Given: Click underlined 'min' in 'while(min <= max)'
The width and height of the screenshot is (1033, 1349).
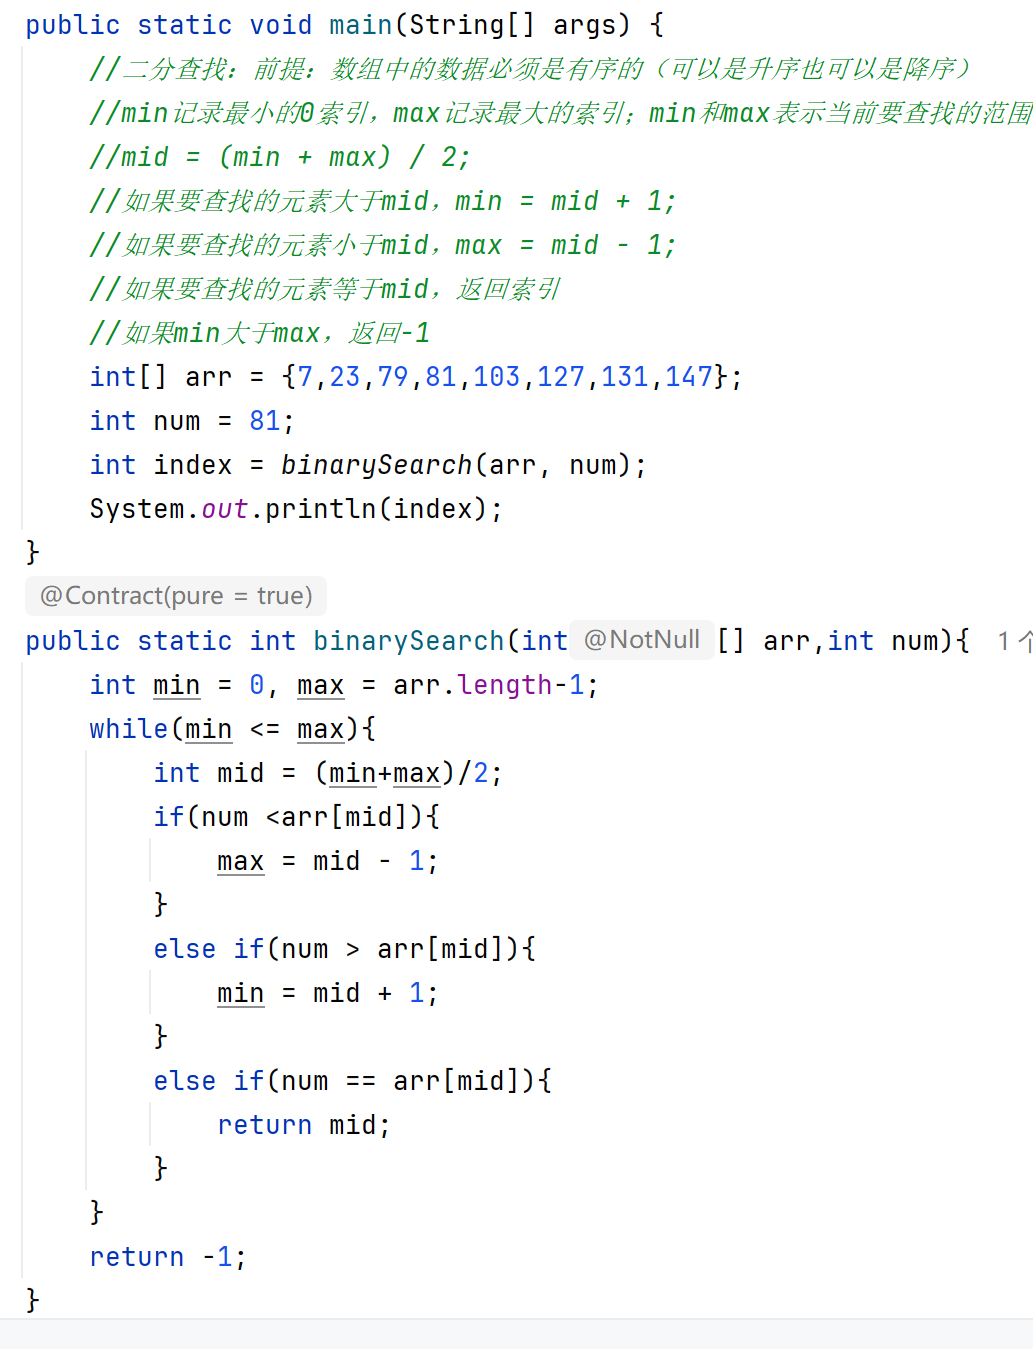Looking at the screenshot, I should click(209, 729).
